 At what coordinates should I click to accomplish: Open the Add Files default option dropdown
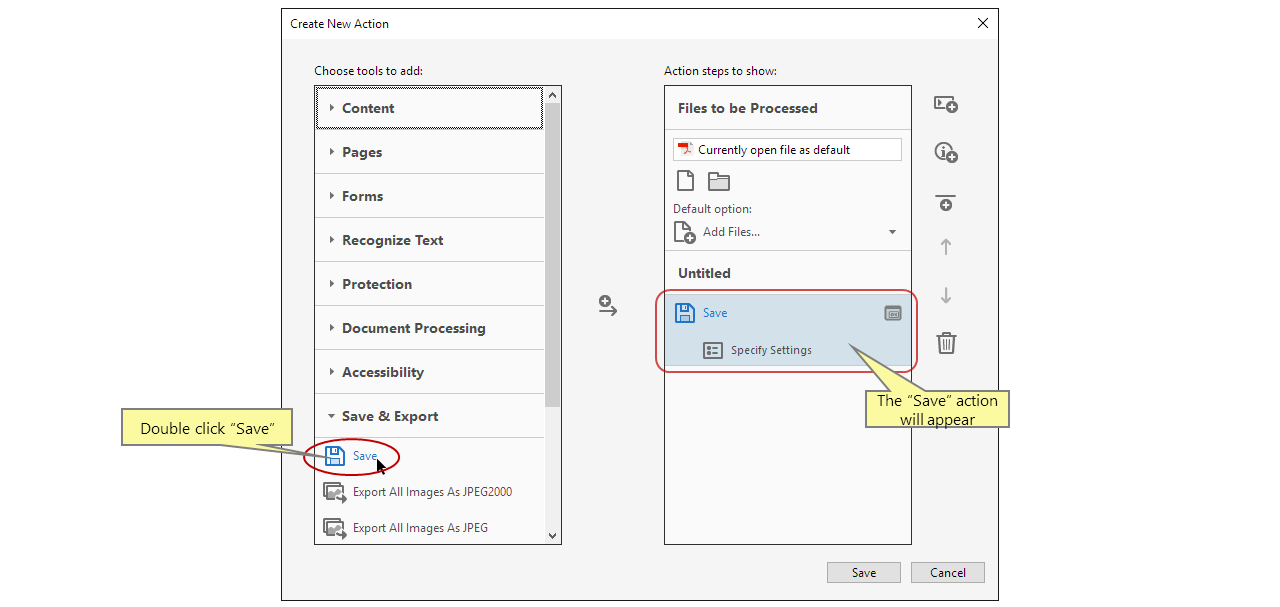pyautogui.click(x=892, y=231)
